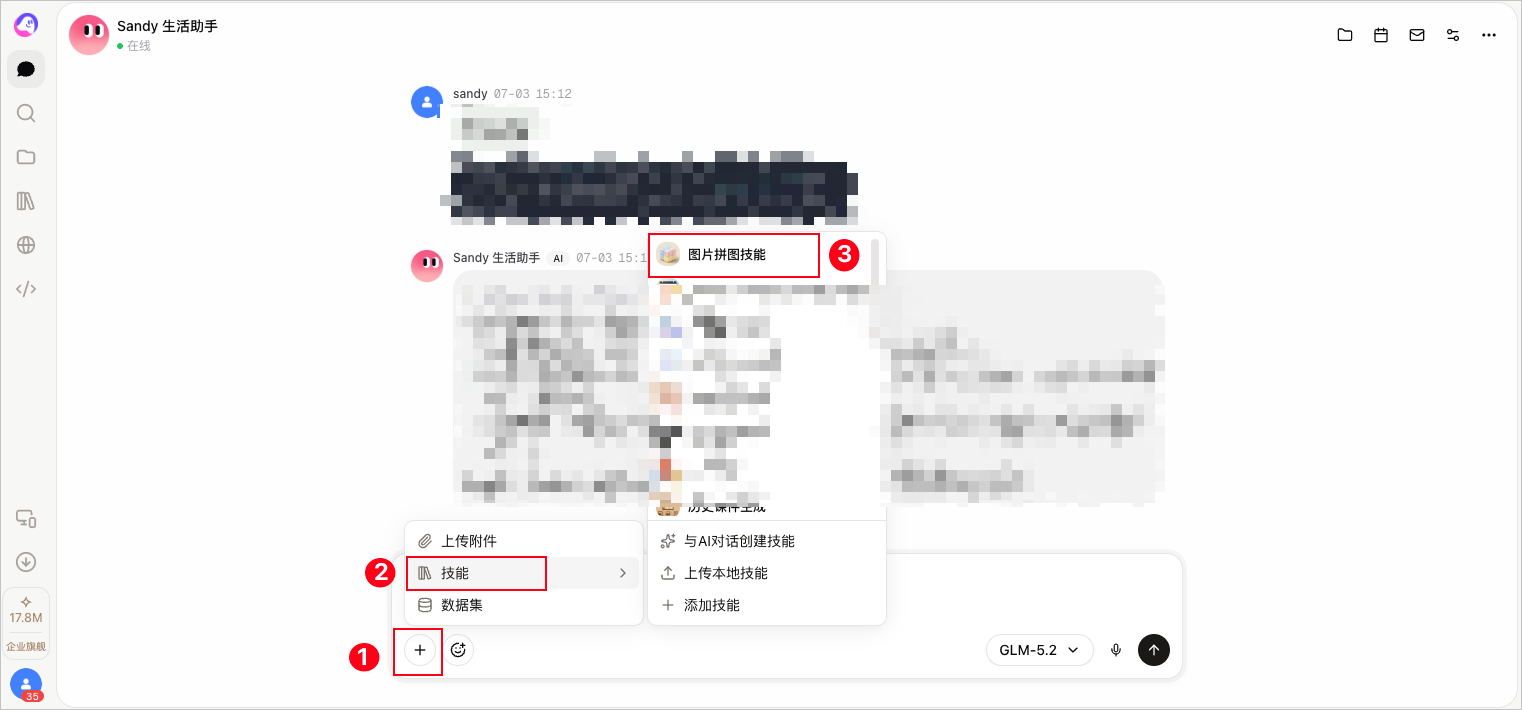Open the library books sidebar icon
Screen dimensions: 1522x710
[x=26, y=201]
